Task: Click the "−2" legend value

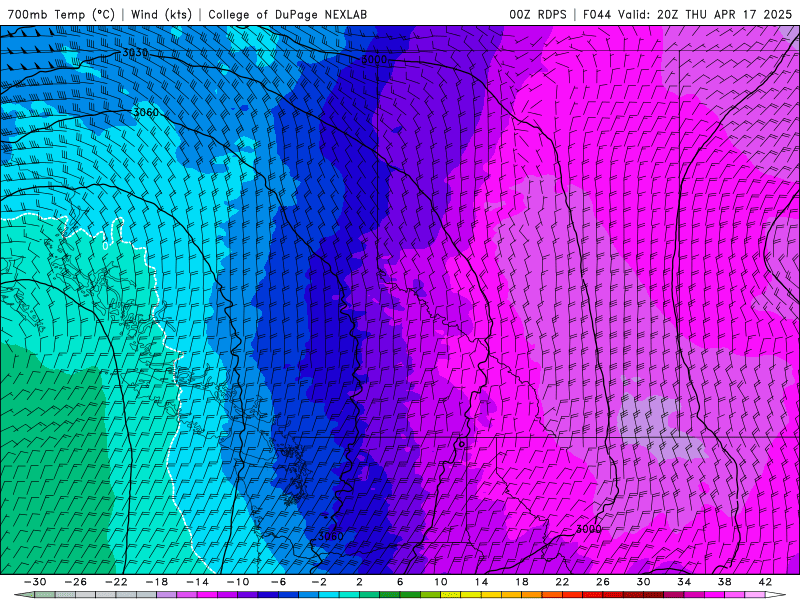Action: coord(319,582)
